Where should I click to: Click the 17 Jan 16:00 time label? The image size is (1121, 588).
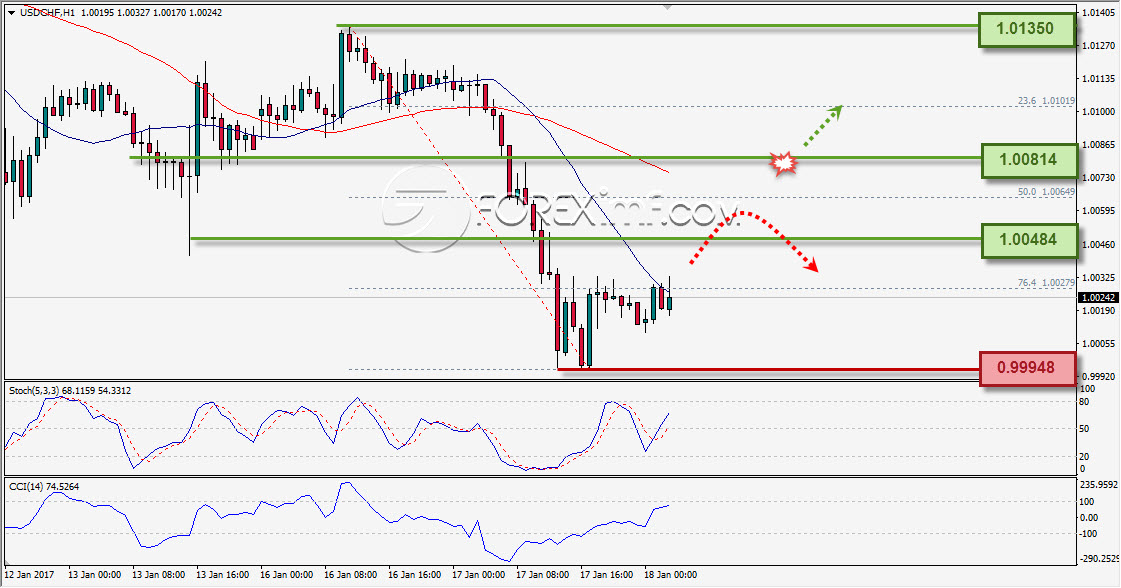606,574
